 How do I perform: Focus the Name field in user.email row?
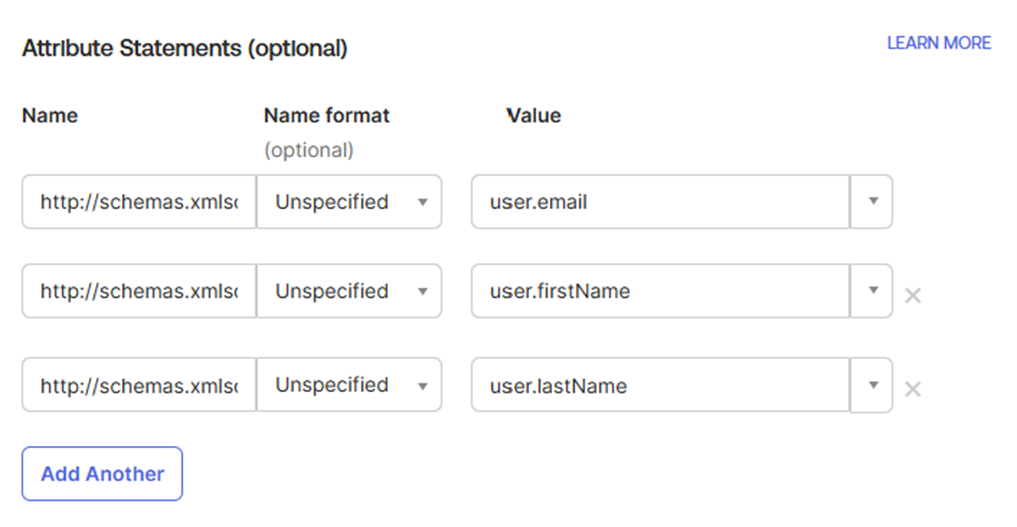click(x=139, y=202)
